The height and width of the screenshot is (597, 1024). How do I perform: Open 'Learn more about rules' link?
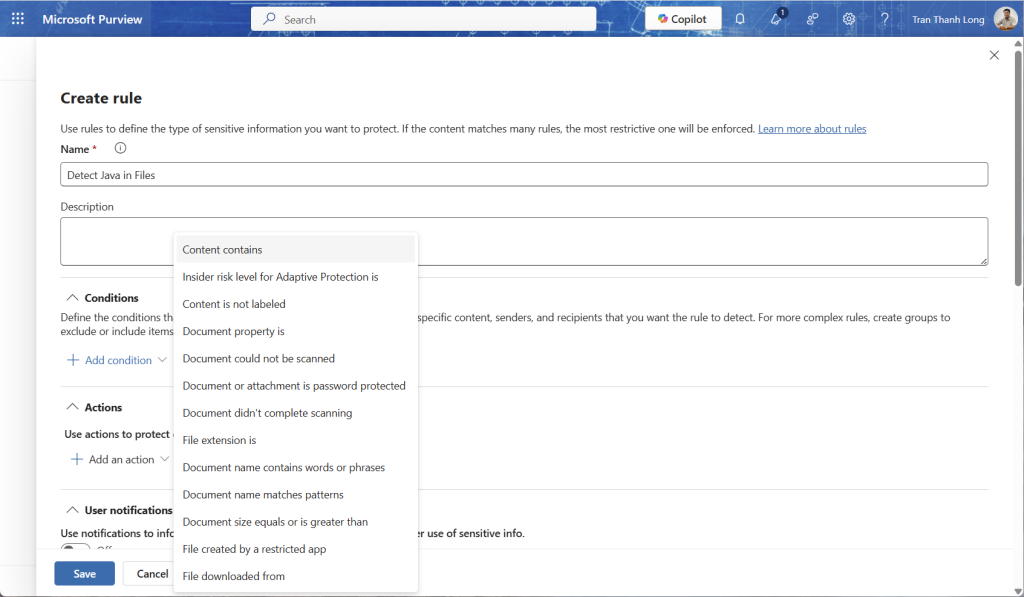pyautogui.click(x=811, y=129)
